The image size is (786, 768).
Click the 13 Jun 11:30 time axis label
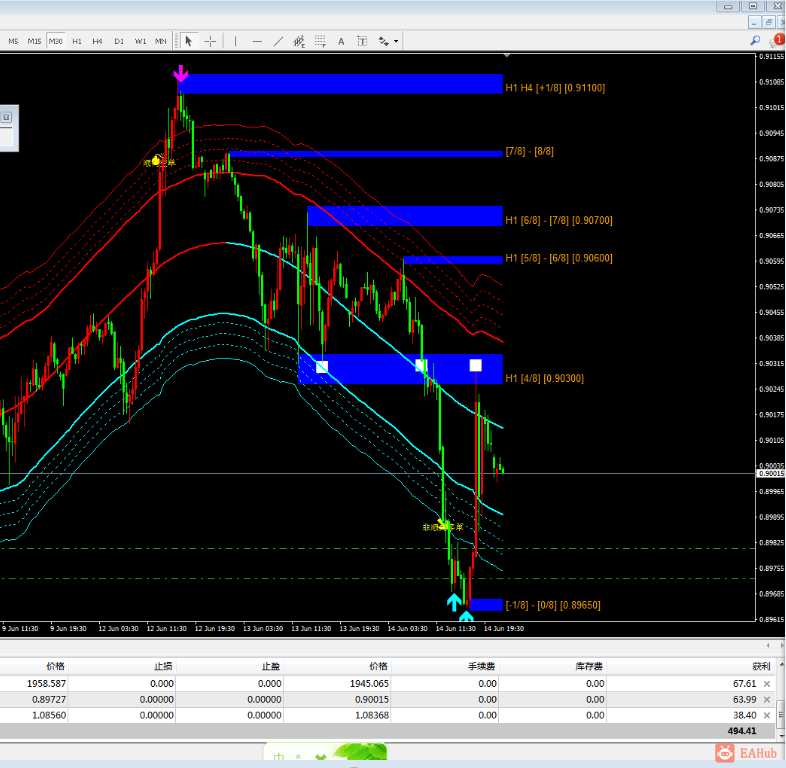[311, 629]
